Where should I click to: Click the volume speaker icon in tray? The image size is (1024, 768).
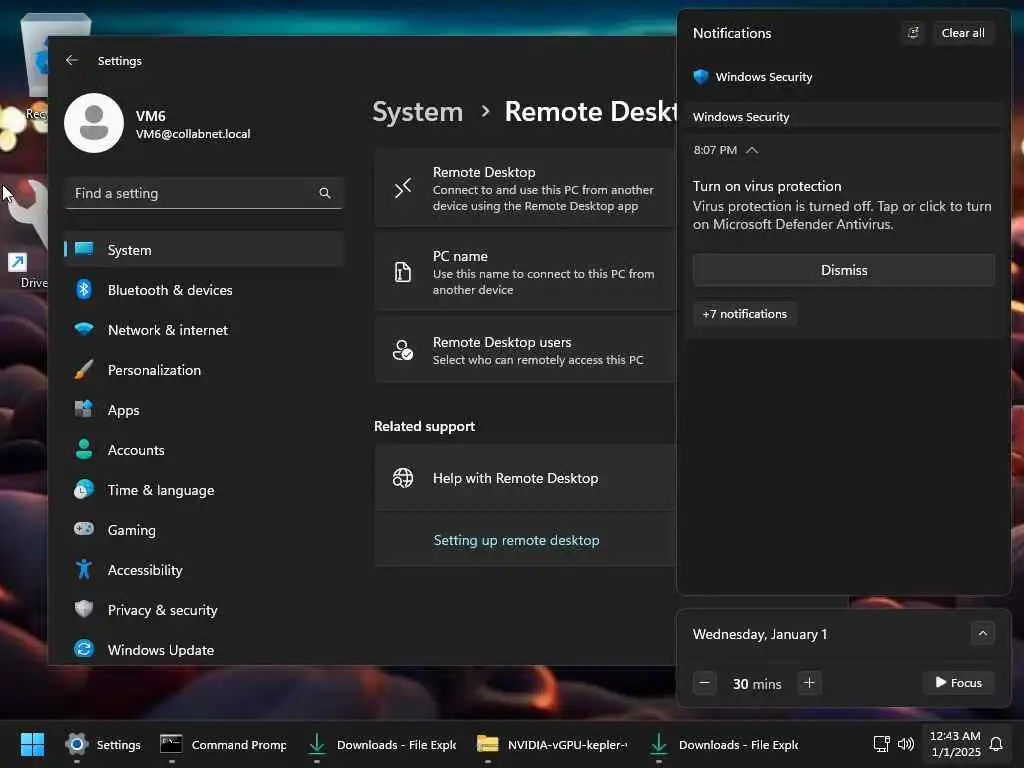(x=906, y=744)
